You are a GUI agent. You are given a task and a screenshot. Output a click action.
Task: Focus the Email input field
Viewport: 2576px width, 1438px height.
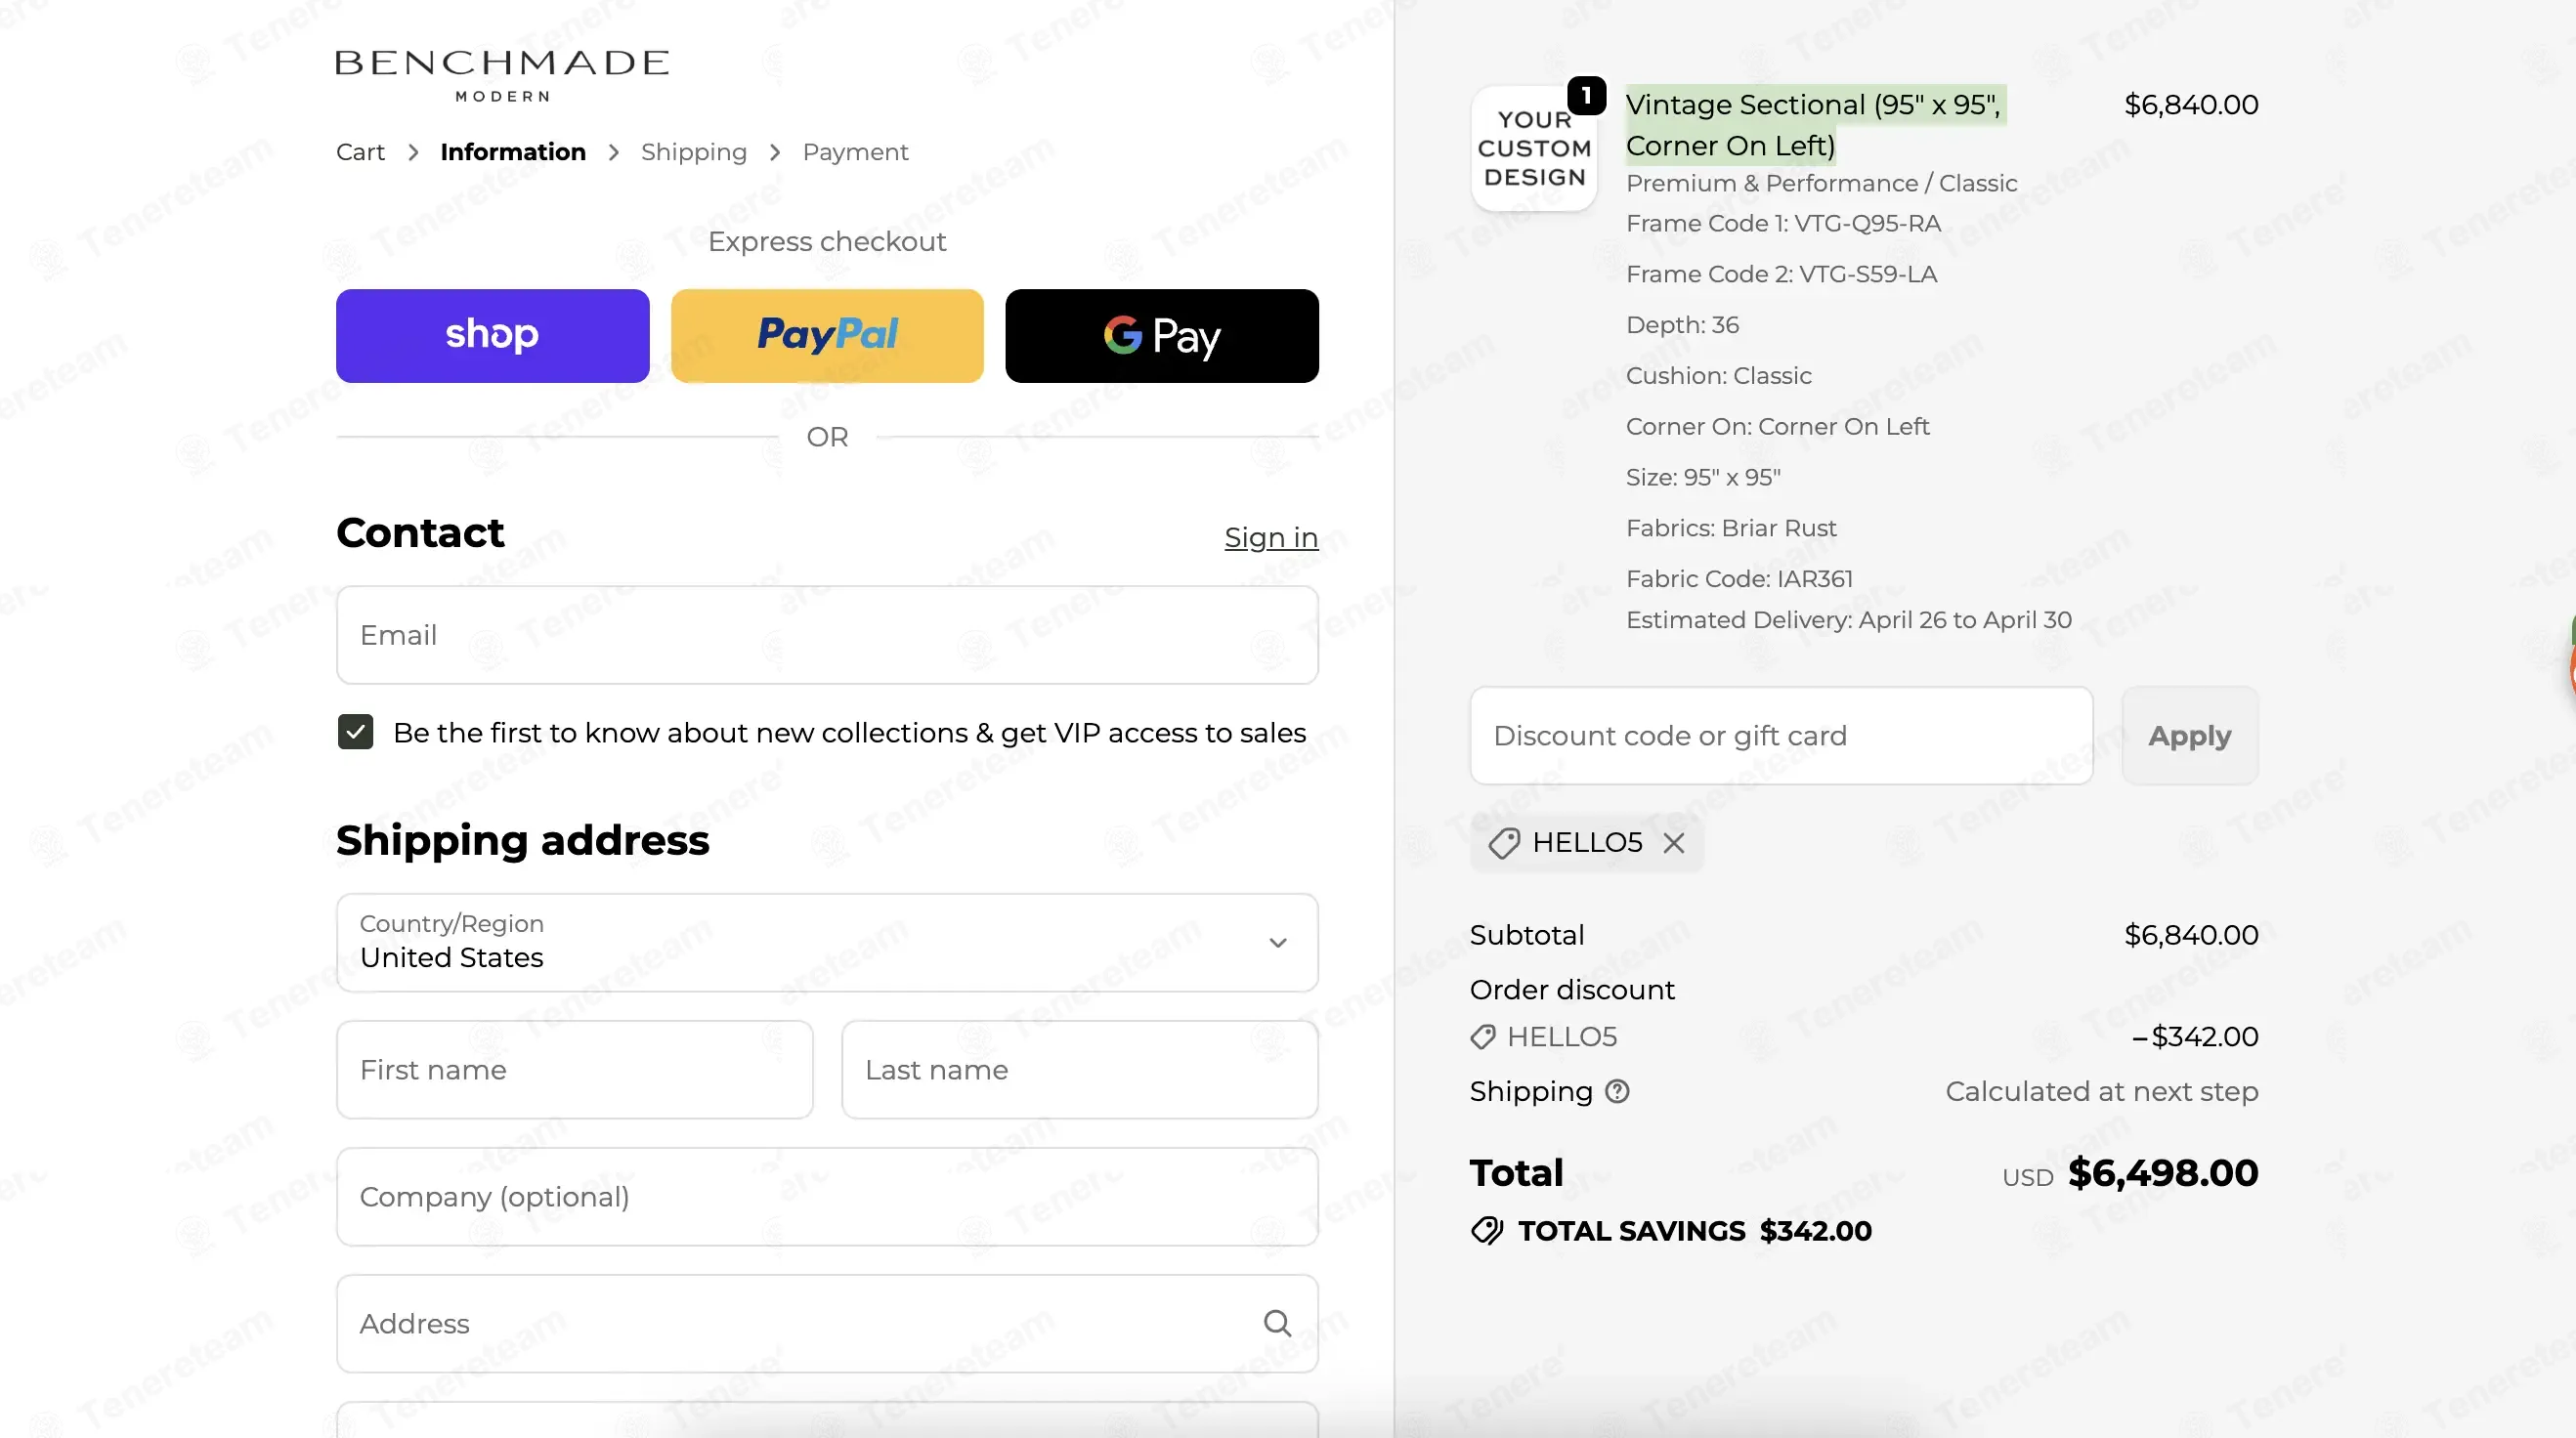point(827,635)
